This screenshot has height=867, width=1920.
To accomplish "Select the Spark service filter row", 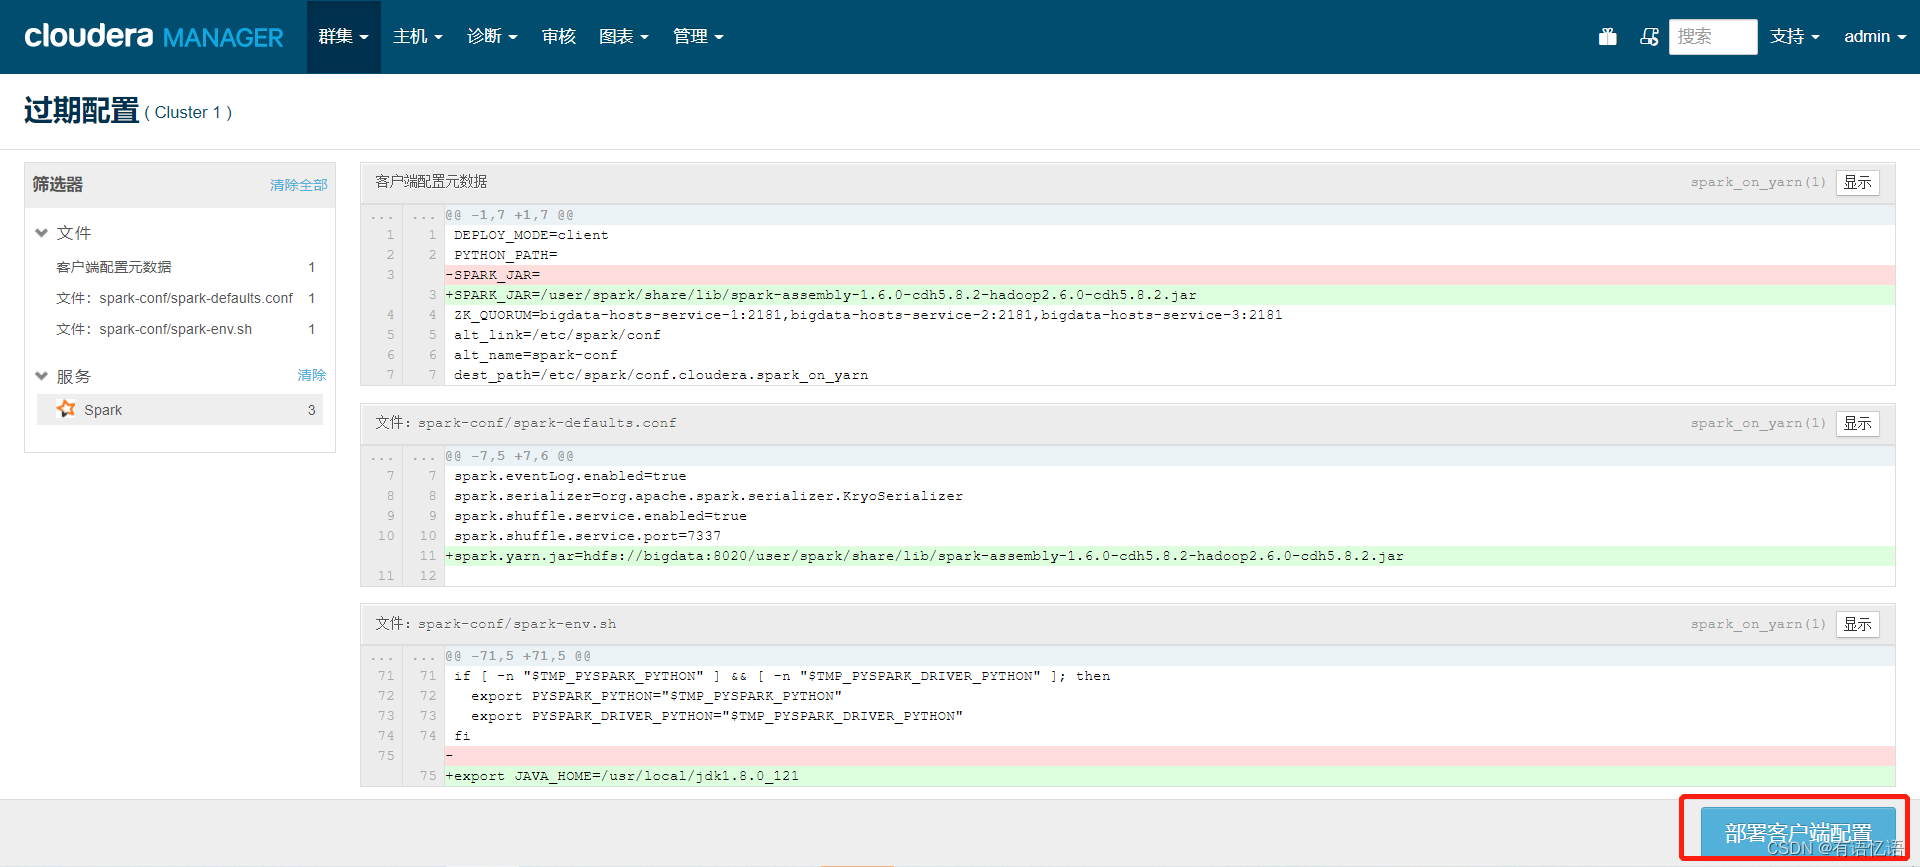I will pyautogui.click(x=180, y=410).
